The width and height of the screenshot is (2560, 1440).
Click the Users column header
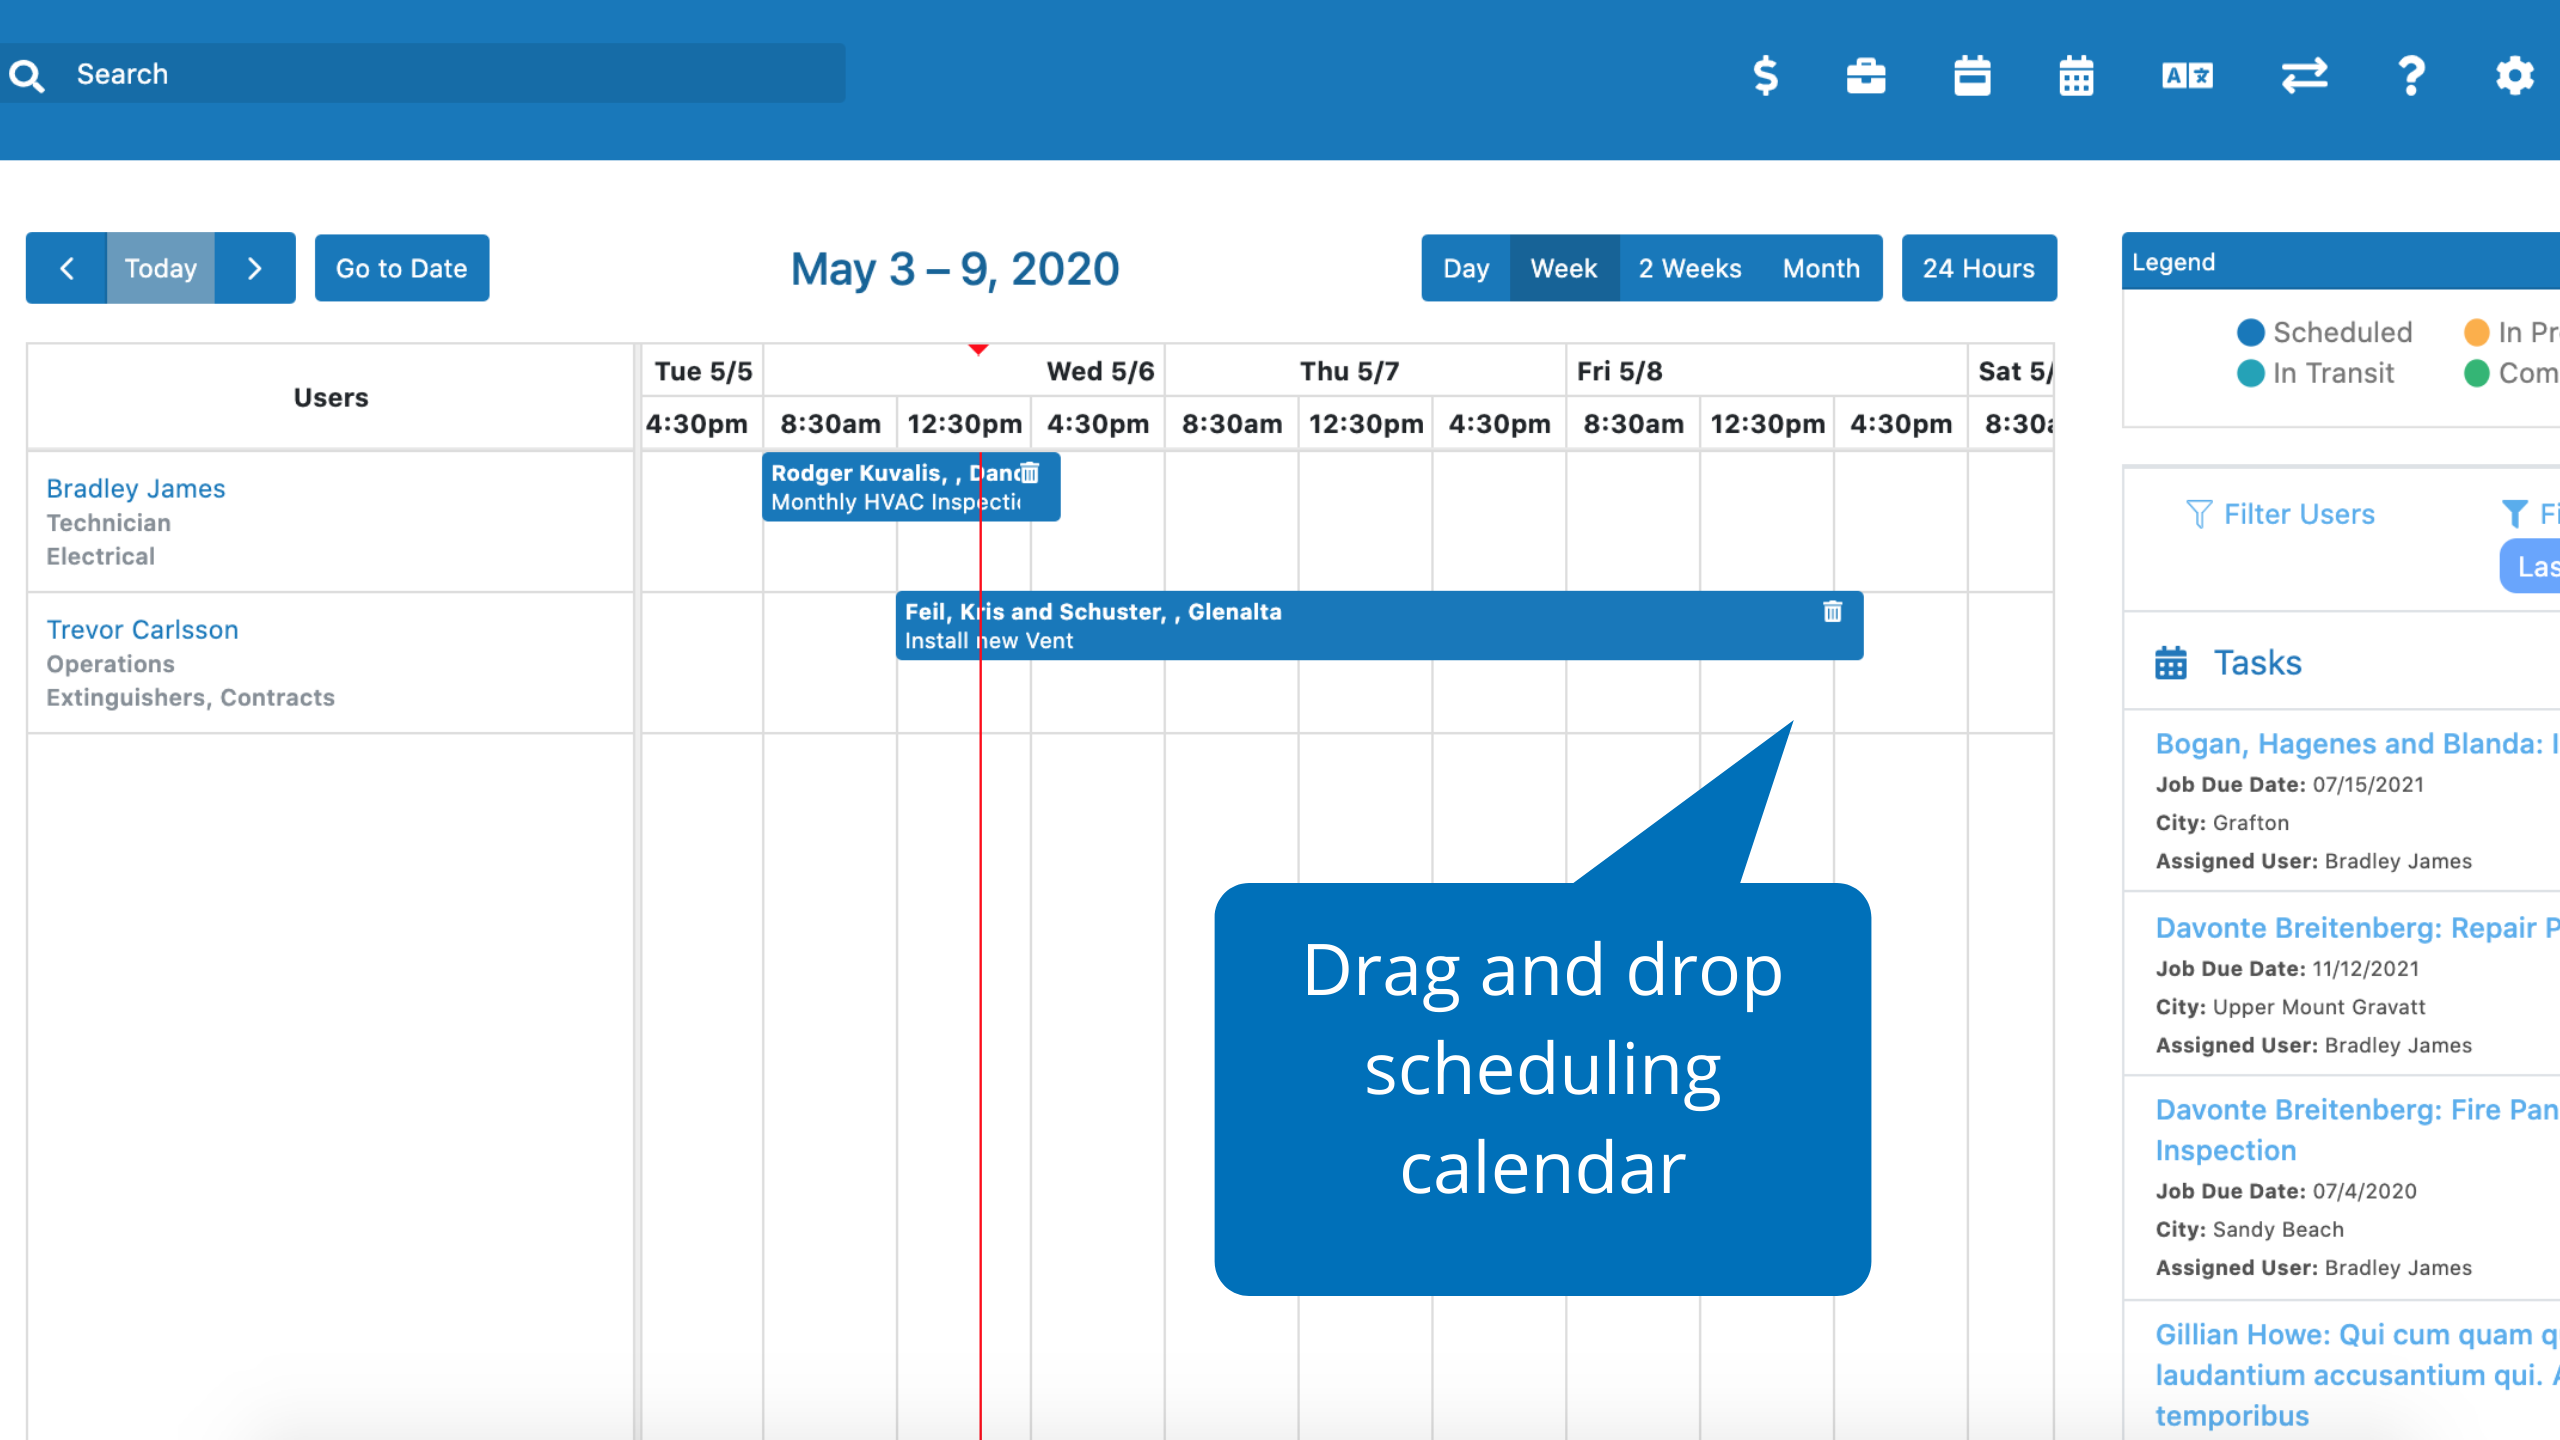pos(331,398)
